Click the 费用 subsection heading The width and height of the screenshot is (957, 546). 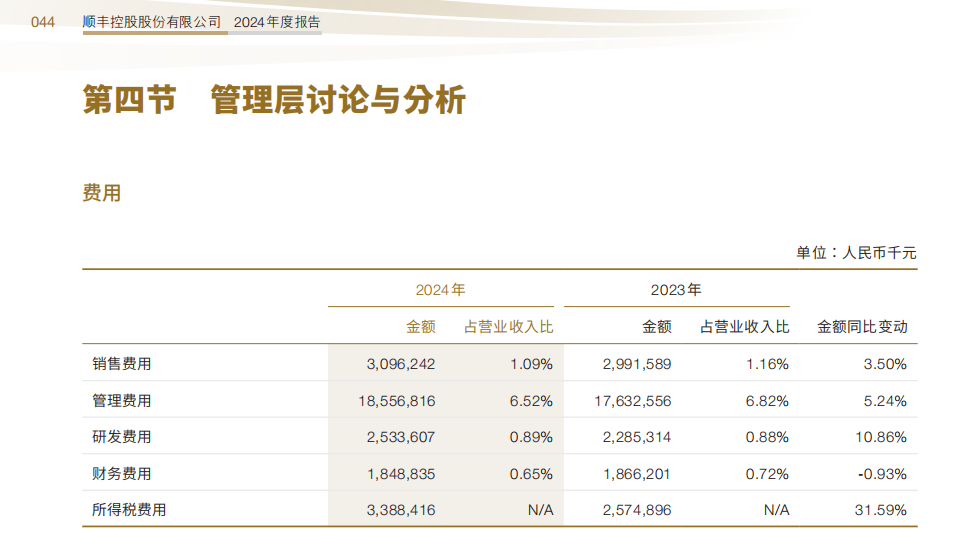[102, 193]
